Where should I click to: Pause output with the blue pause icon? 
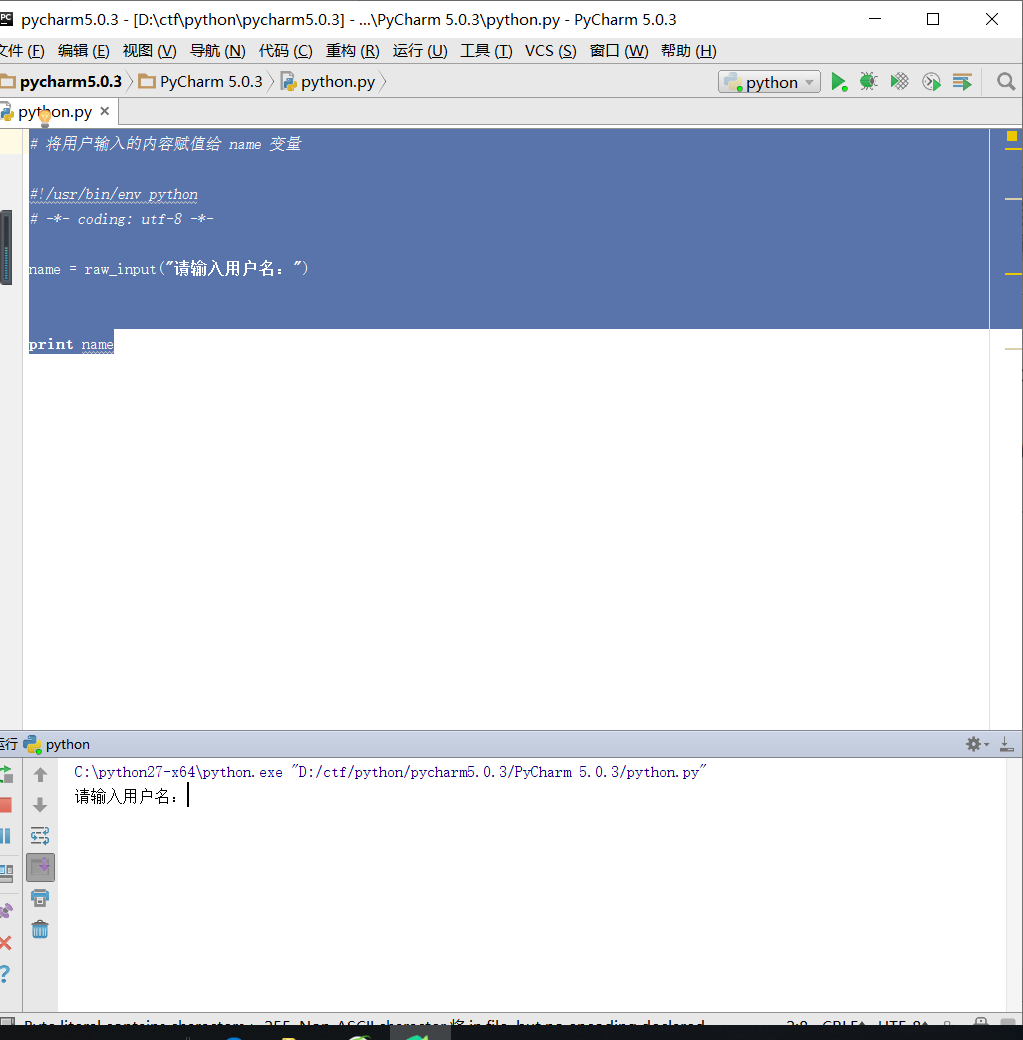click(x=5, y=836)
